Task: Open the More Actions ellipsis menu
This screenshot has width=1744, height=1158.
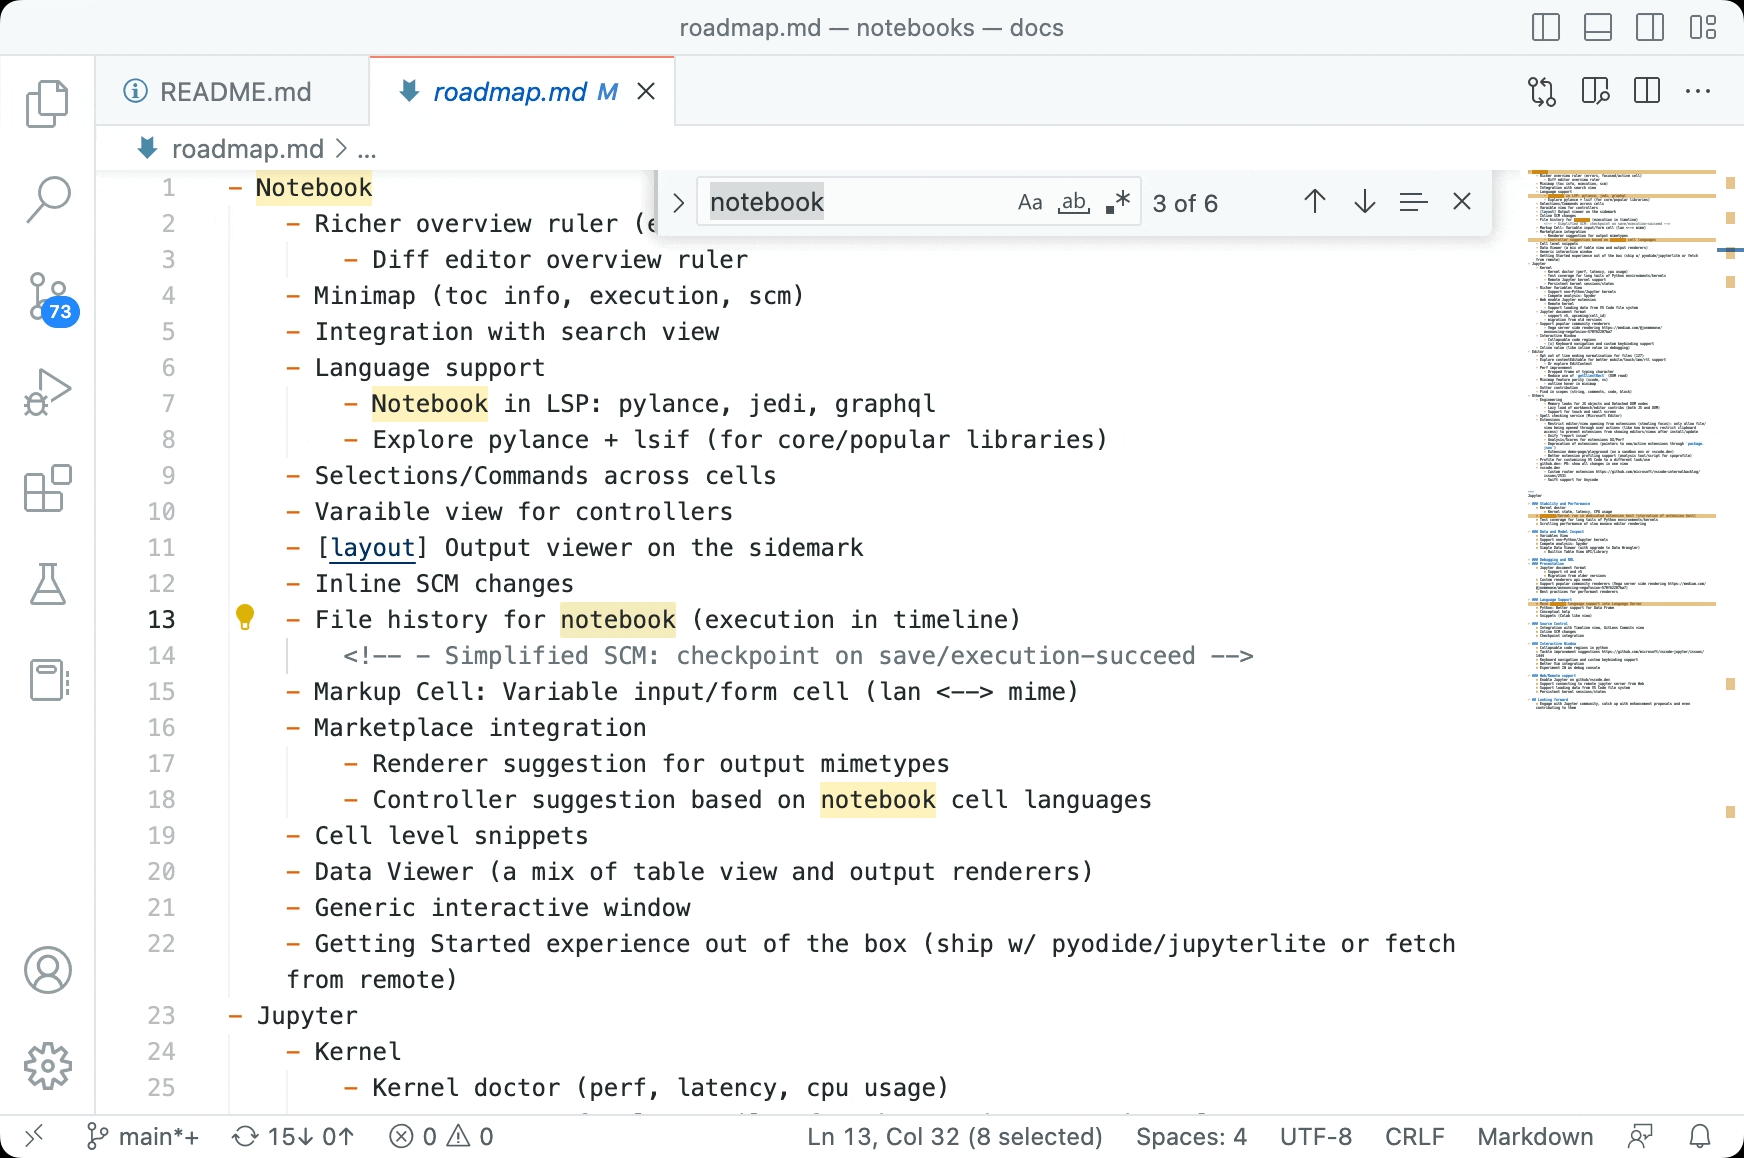Action: pos(1697,91)
